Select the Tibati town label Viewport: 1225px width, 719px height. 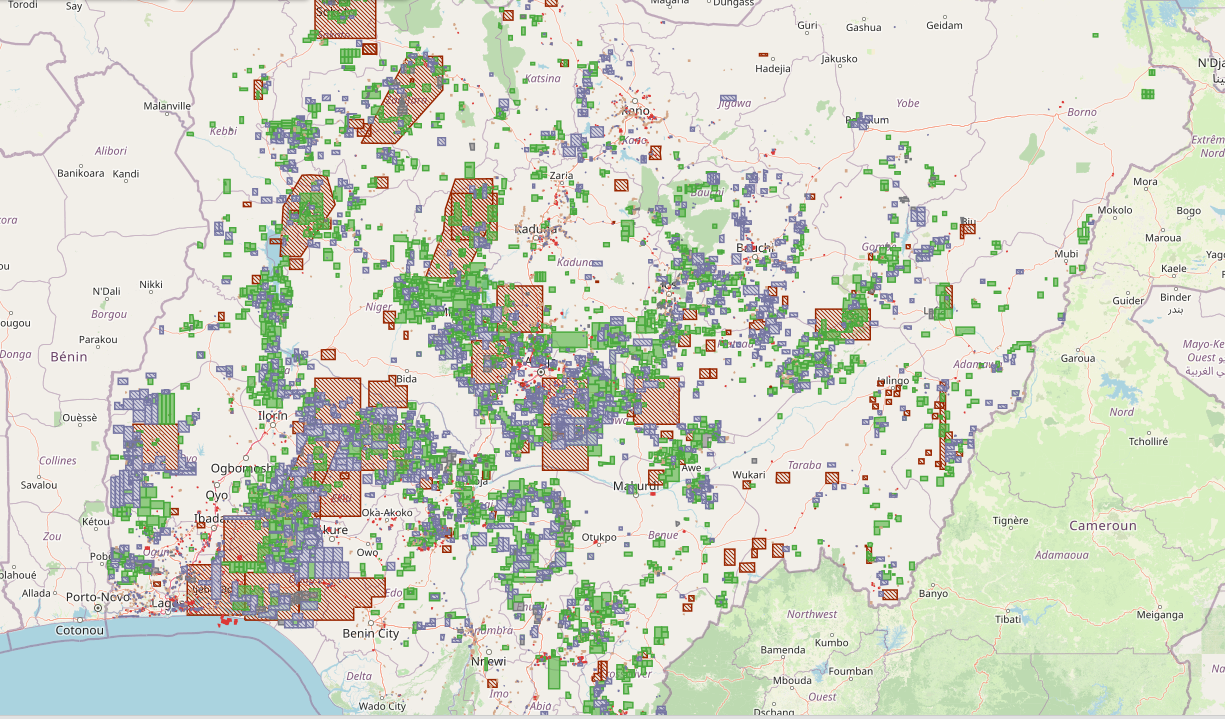pos(1008,619)
